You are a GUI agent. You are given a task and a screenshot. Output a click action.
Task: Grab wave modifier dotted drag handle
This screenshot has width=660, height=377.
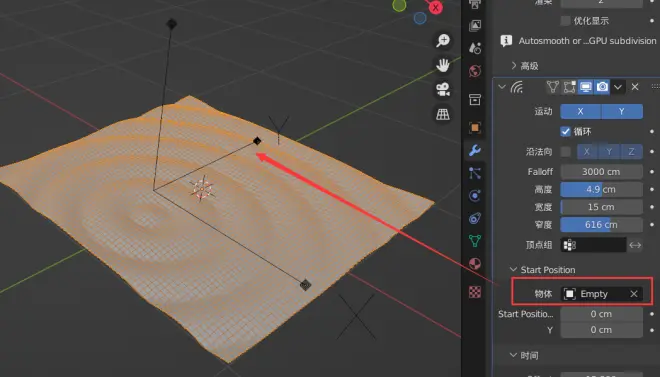(x=655, y=87)
